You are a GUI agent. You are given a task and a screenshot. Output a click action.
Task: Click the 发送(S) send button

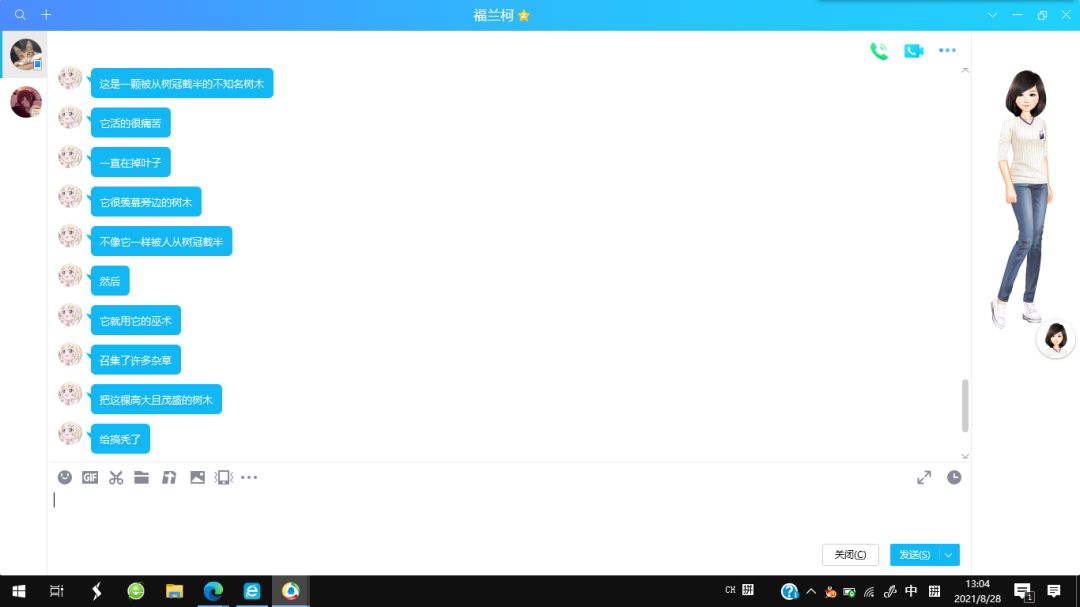click(x=915, y=555)
